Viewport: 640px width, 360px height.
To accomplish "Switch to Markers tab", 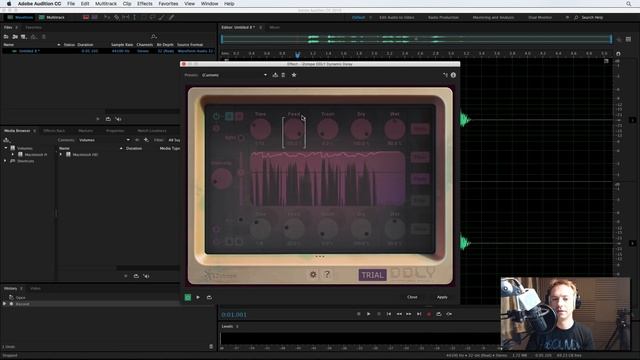I will coord(86,131).
